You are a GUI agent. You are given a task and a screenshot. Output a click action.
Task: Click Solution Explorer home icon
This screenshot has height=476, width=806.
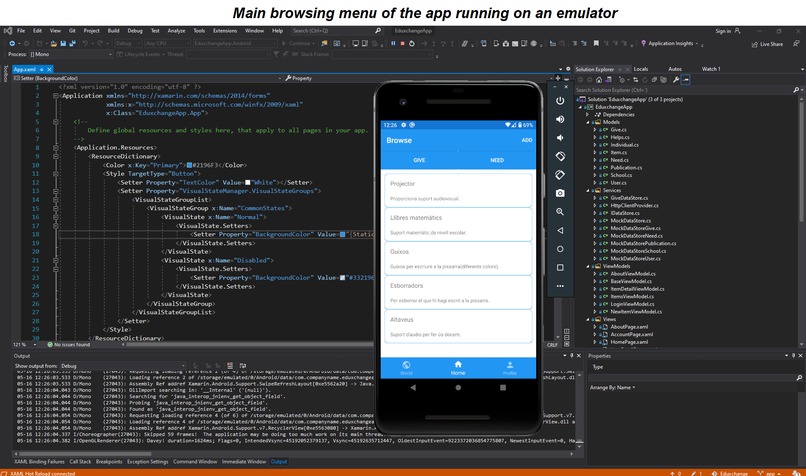(599, 80)
